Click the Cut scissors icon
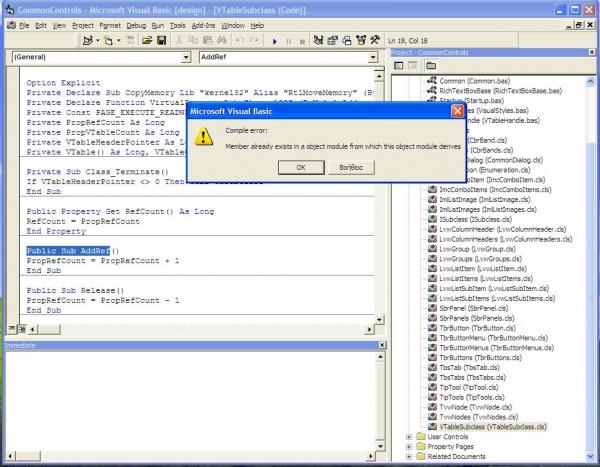 coord(179,40)
